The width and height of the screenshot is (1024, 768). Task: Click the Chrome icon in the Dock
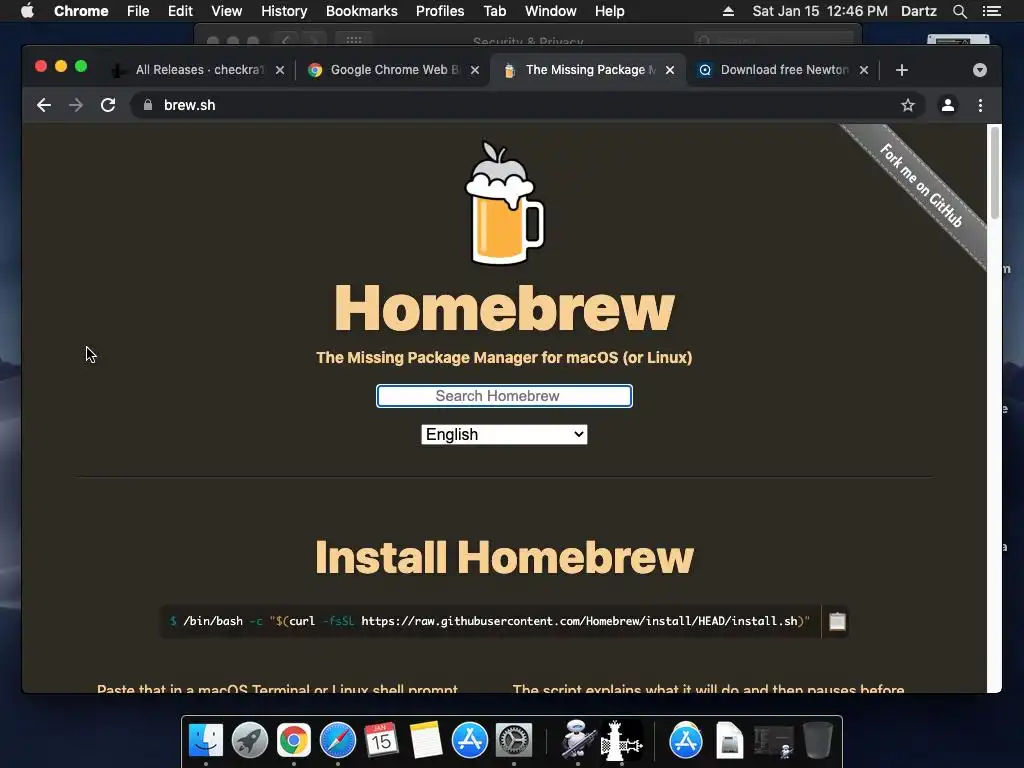294,741
